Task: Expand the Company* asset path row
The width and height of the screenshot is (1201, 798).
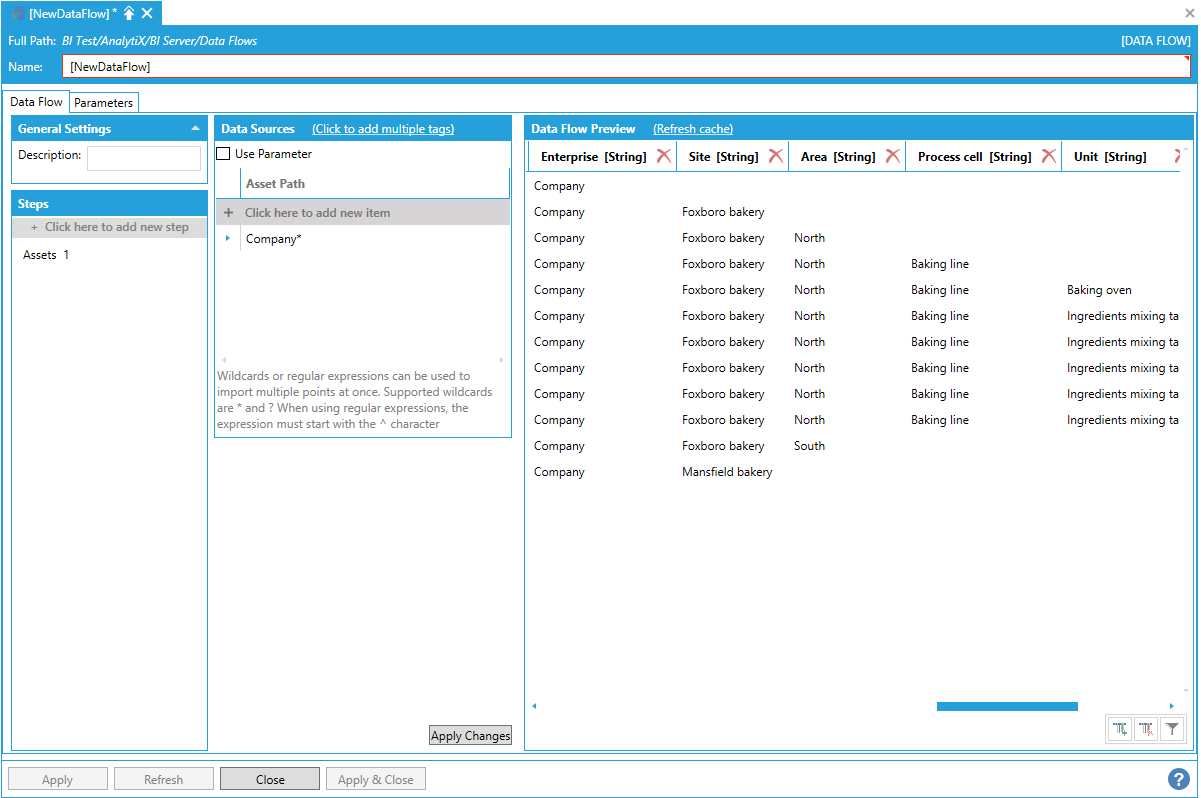Action: click(228, 239)
